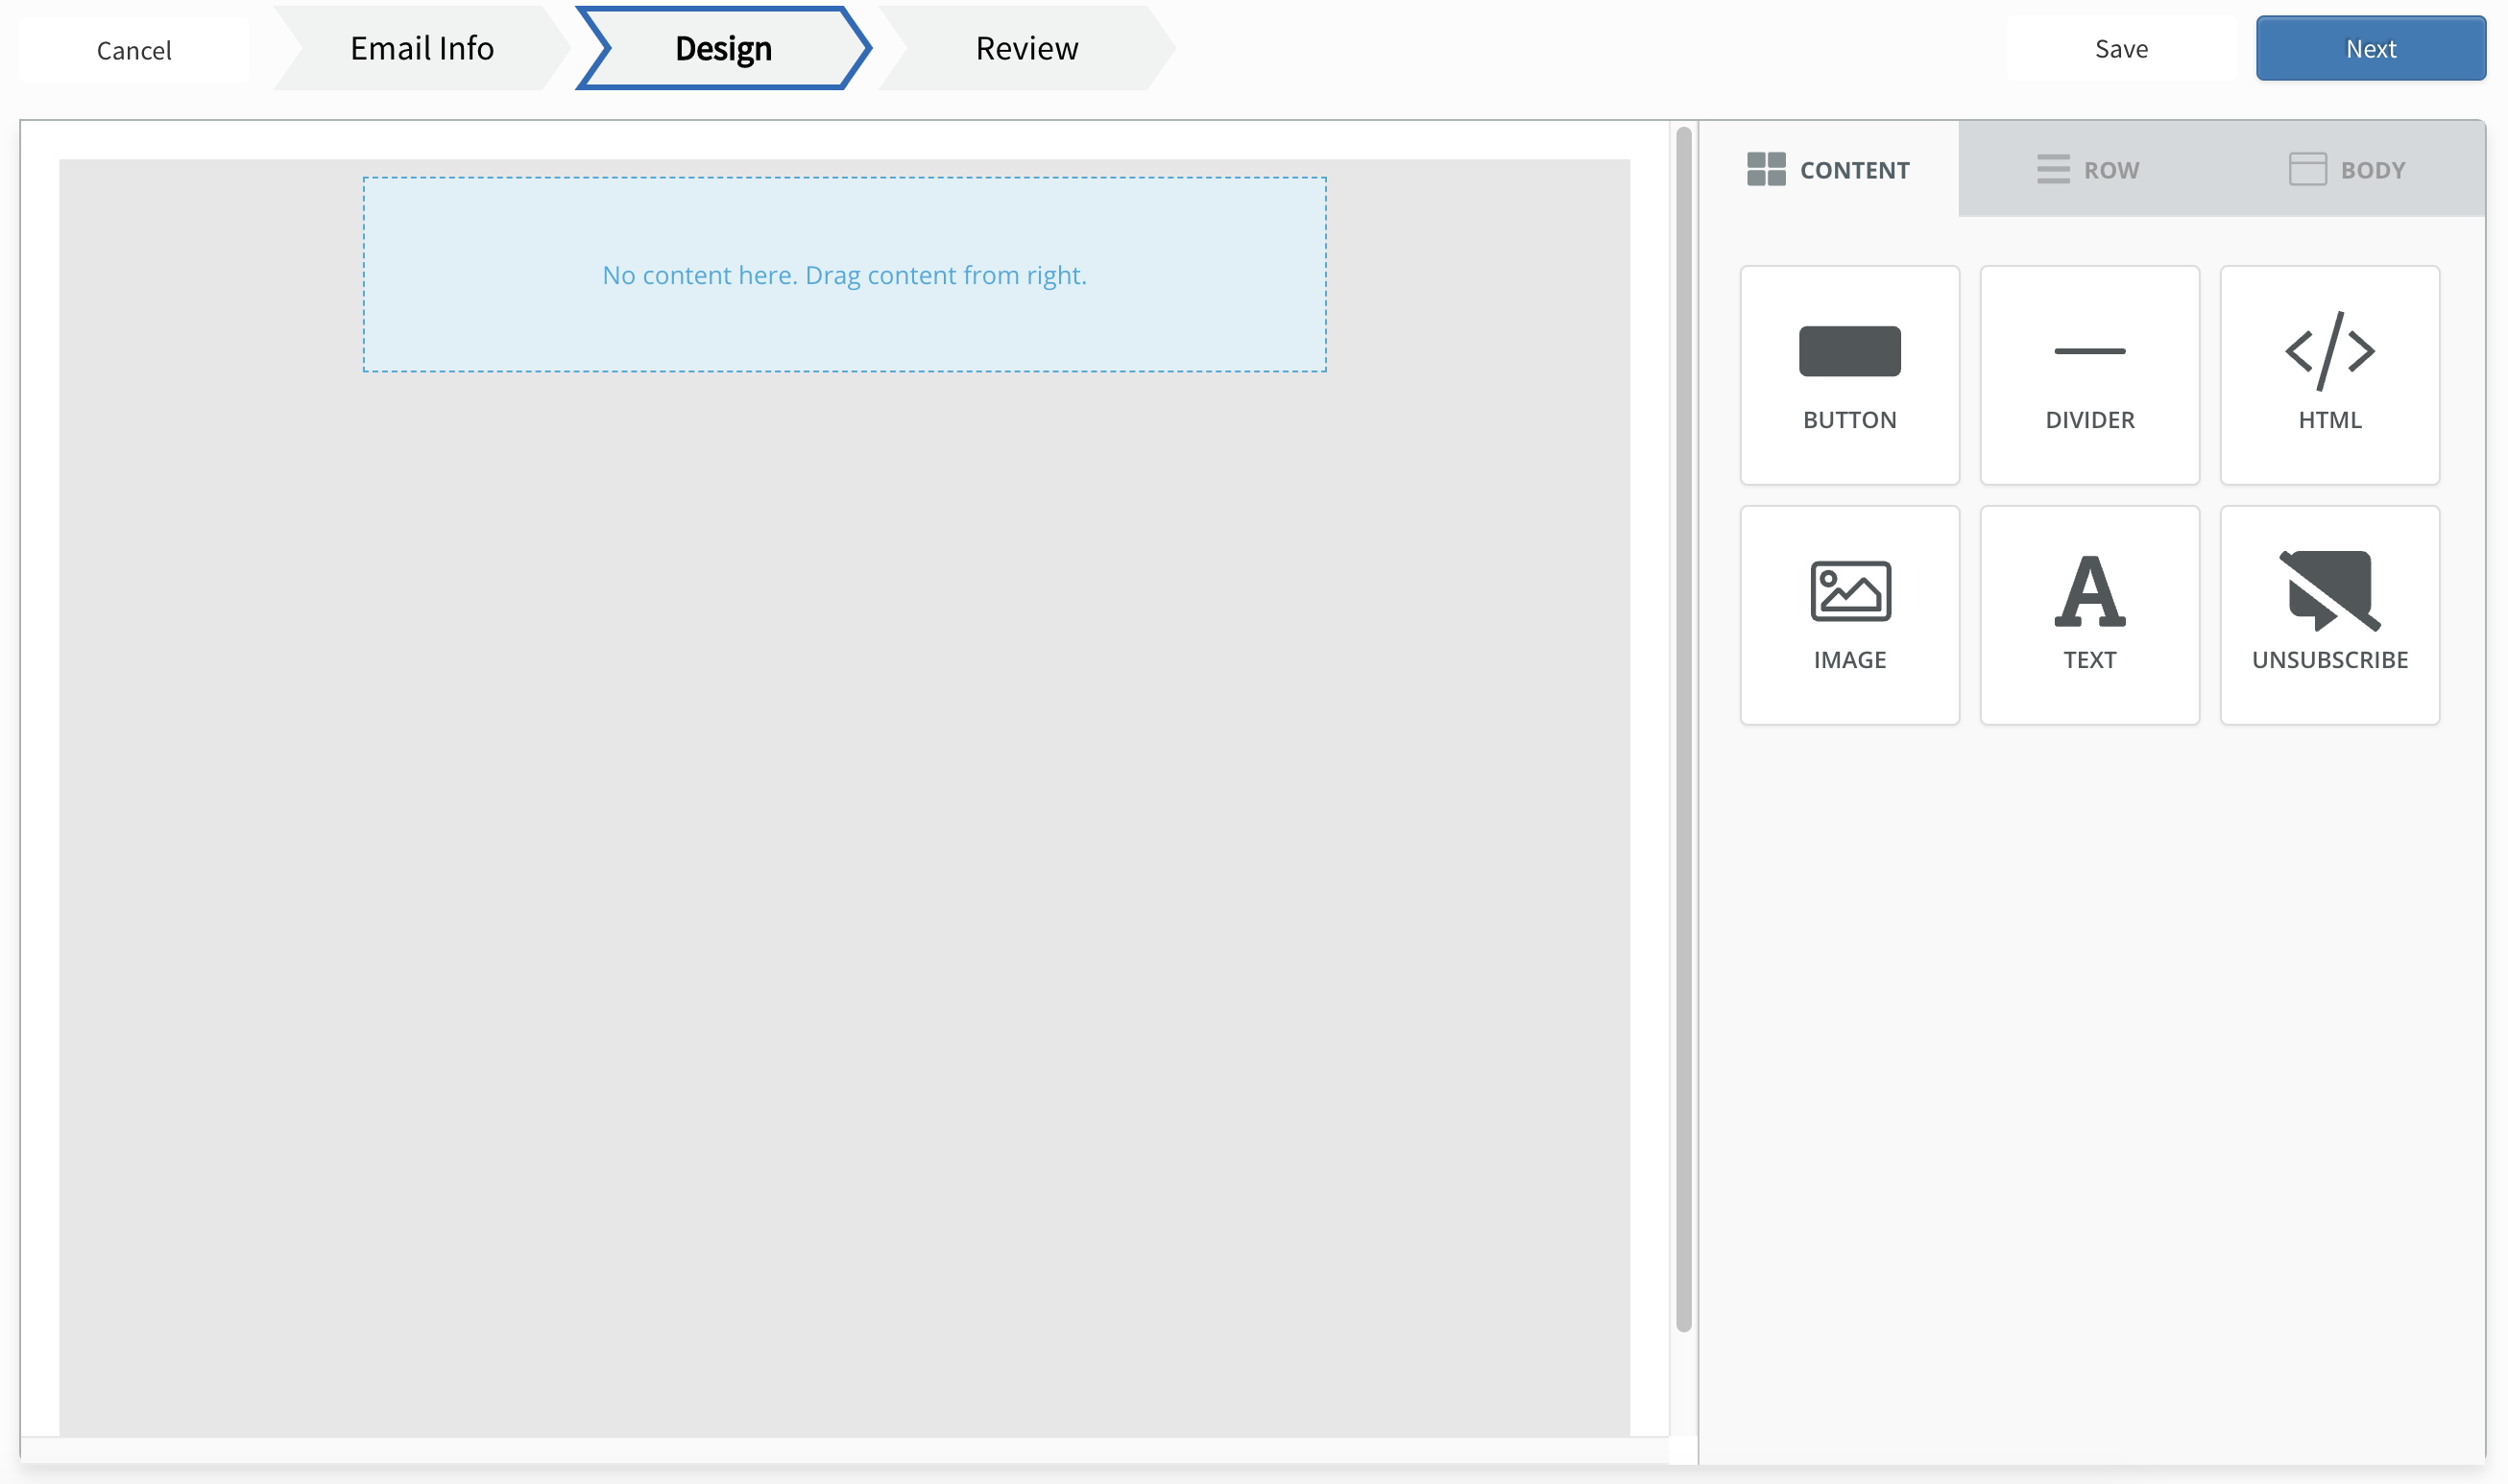Image resolution: width=2508 pixels, height=1484 pixels.
Task: Select the Image content block icon
Action: [x=1848, y=592]
